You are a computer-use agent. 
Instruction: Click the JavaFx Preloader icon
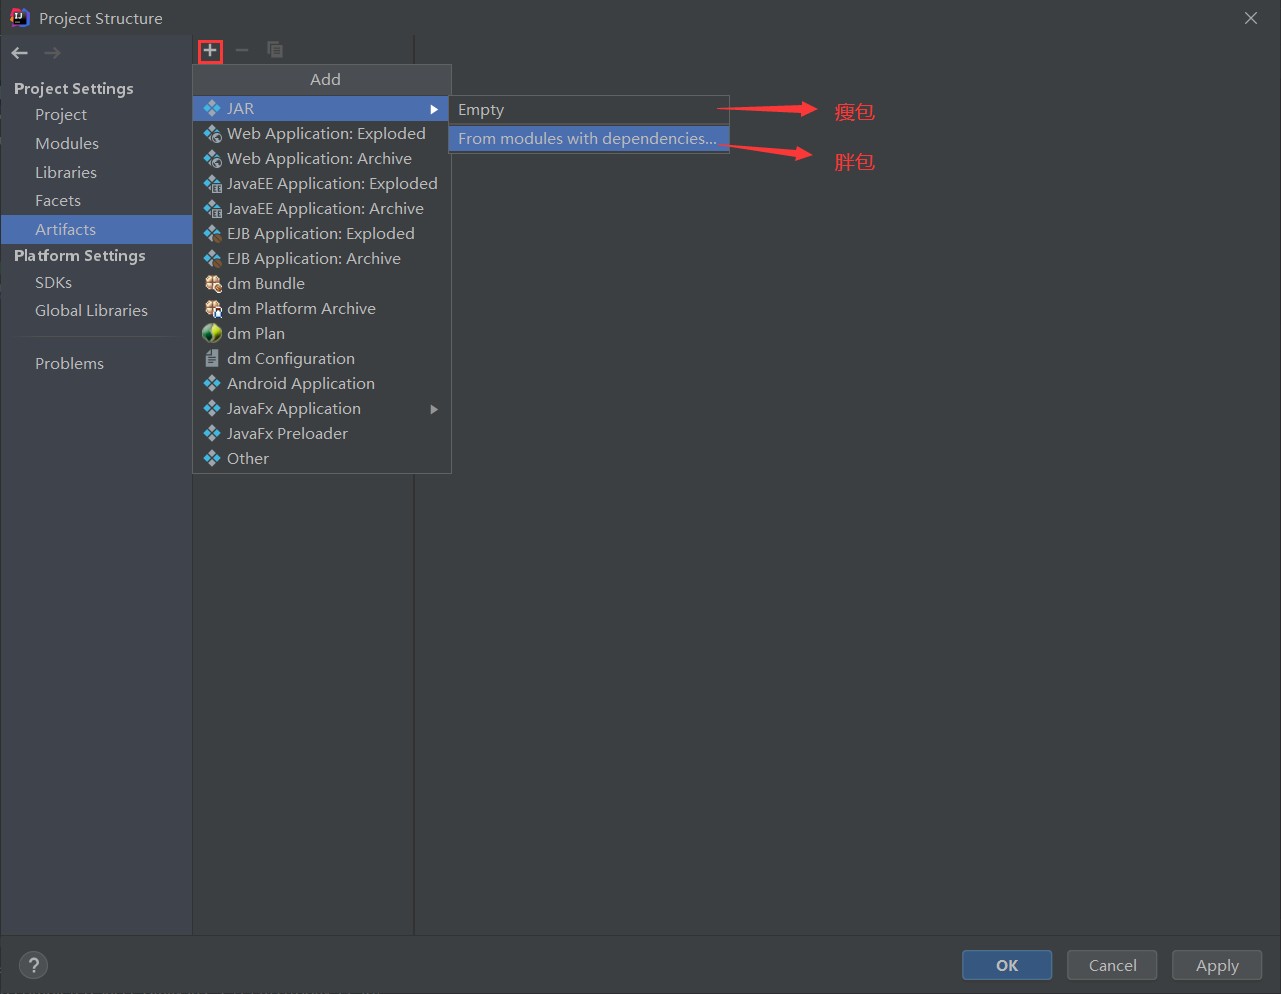pos(212,434)
